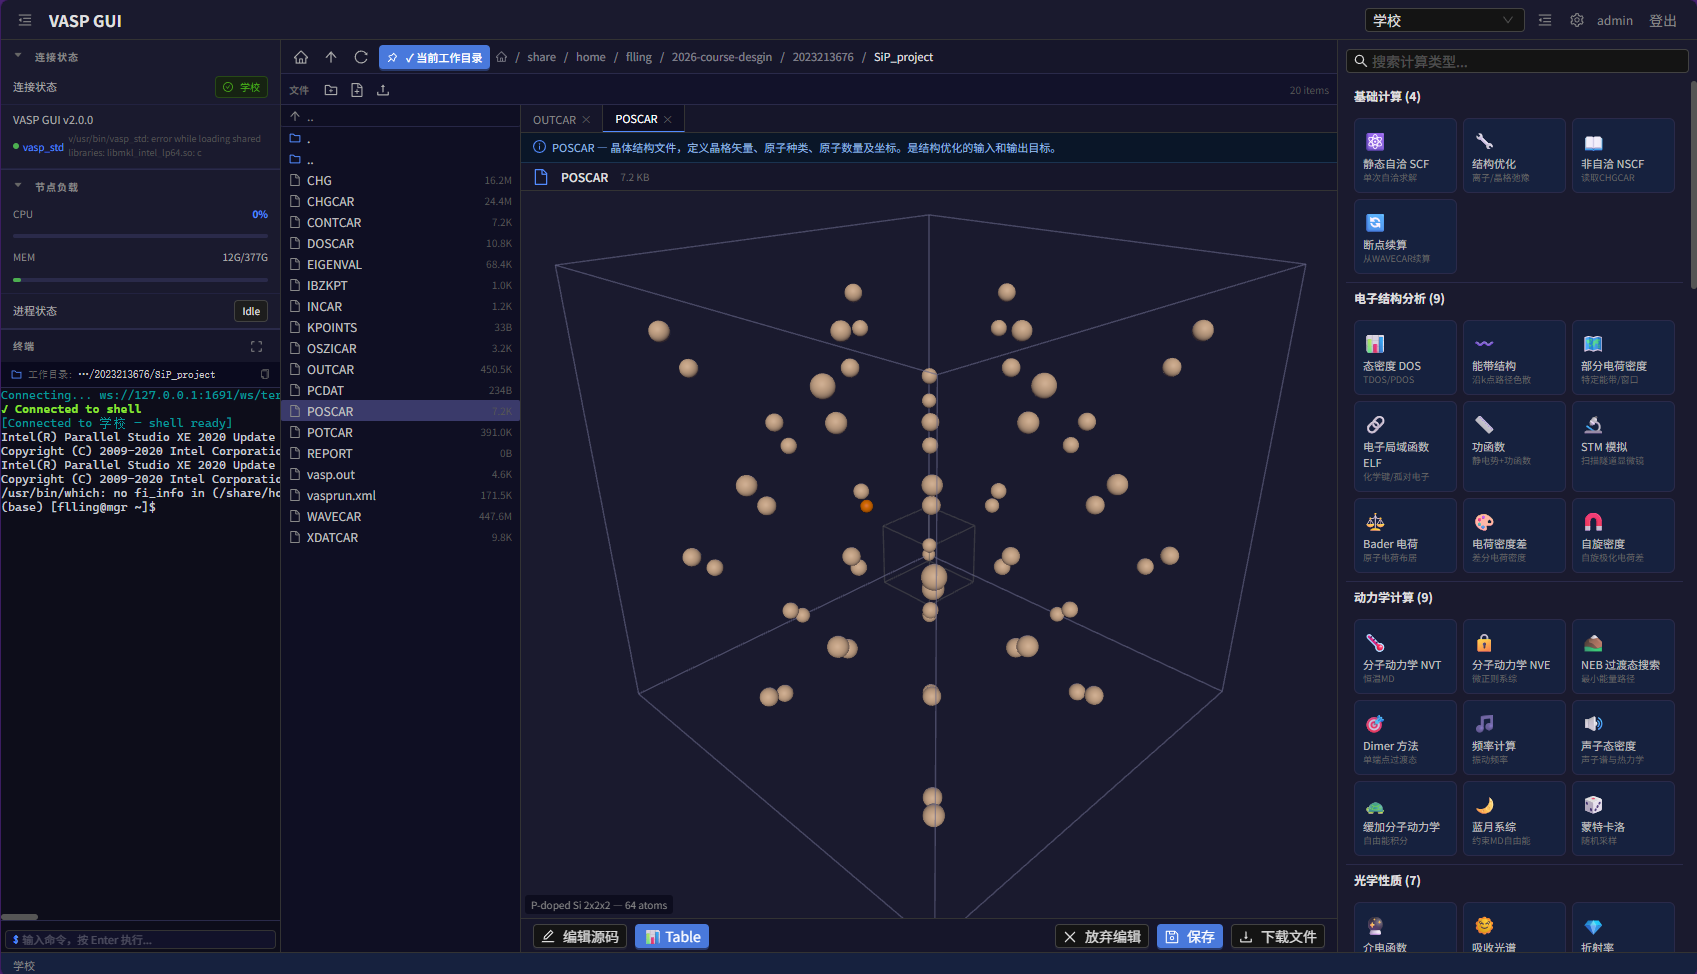Create a new file via the file-plus icon
Image resolution: width=1697 pixels, height=974 pixels.
(x=357, y=90)
